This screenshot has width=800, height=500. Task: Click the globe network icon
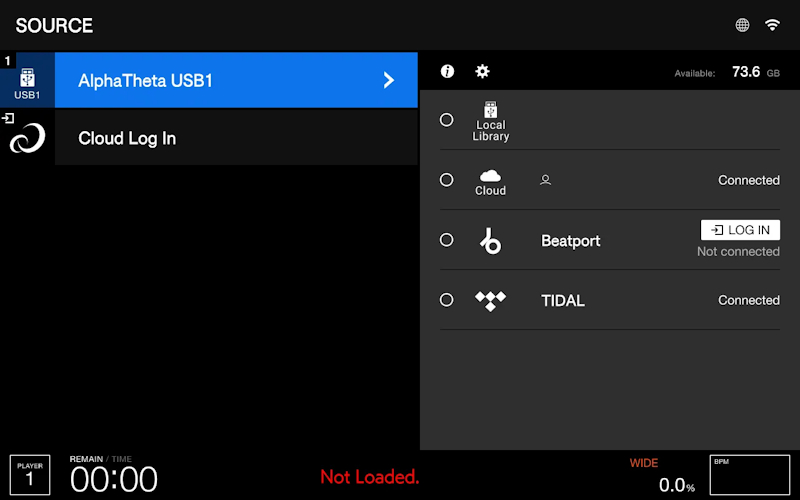pos(742,24)
